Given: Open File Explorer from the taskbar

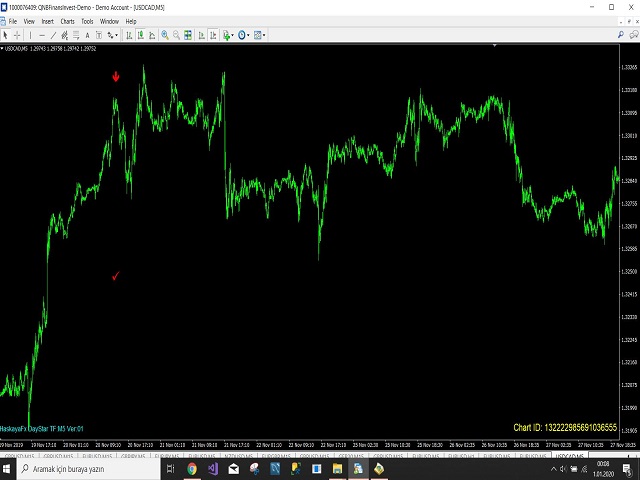Looking at the screenshot, I should [x=337, y=469].
